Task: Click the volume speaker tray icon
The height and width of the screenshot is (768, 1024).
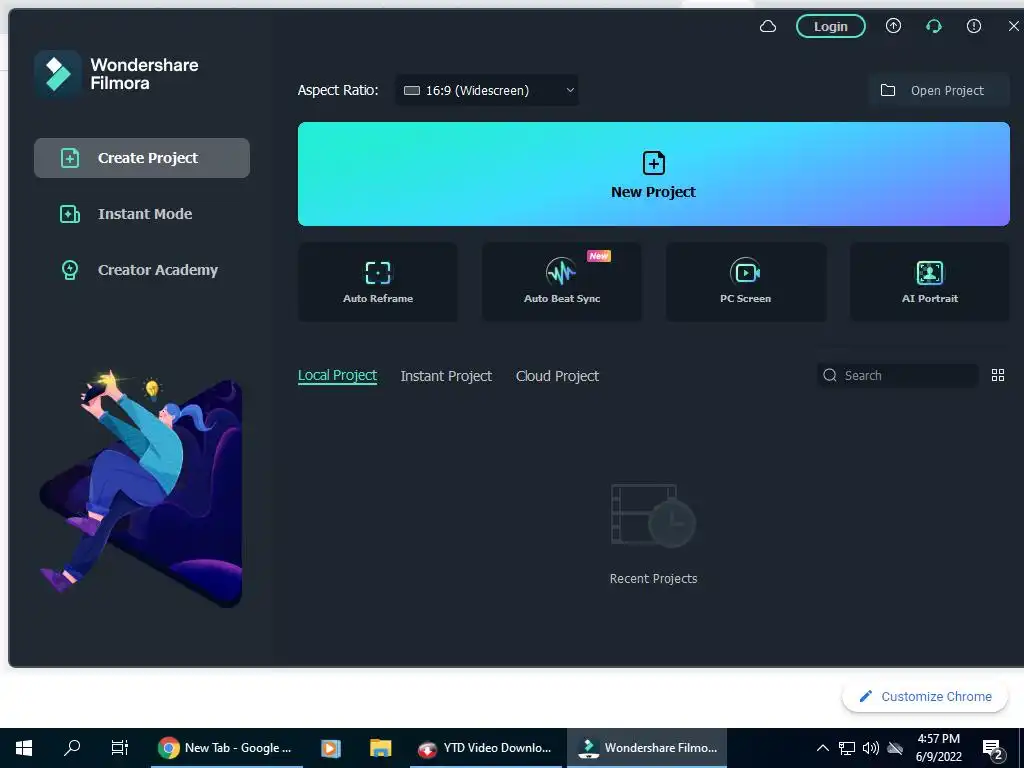Action: tap(871, 748)
